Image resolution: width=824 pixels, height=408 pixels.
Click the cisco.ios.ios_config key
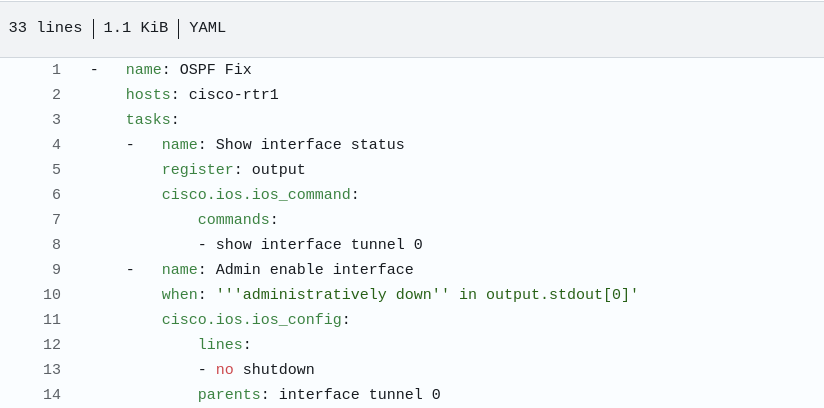tap(251, 320)
